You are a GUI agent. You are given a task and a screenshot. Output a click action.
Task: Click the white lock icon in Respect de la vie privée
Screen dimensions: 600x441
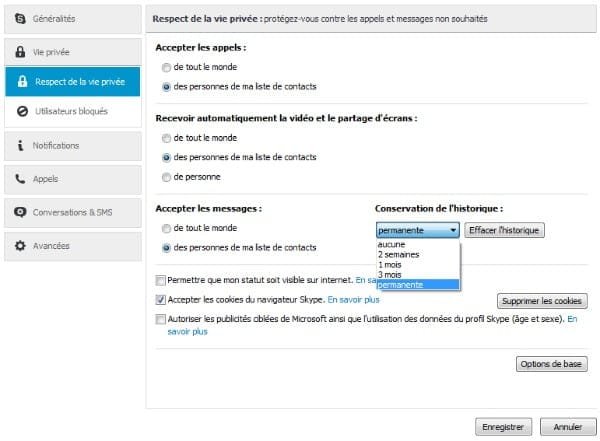coord(23,81)
